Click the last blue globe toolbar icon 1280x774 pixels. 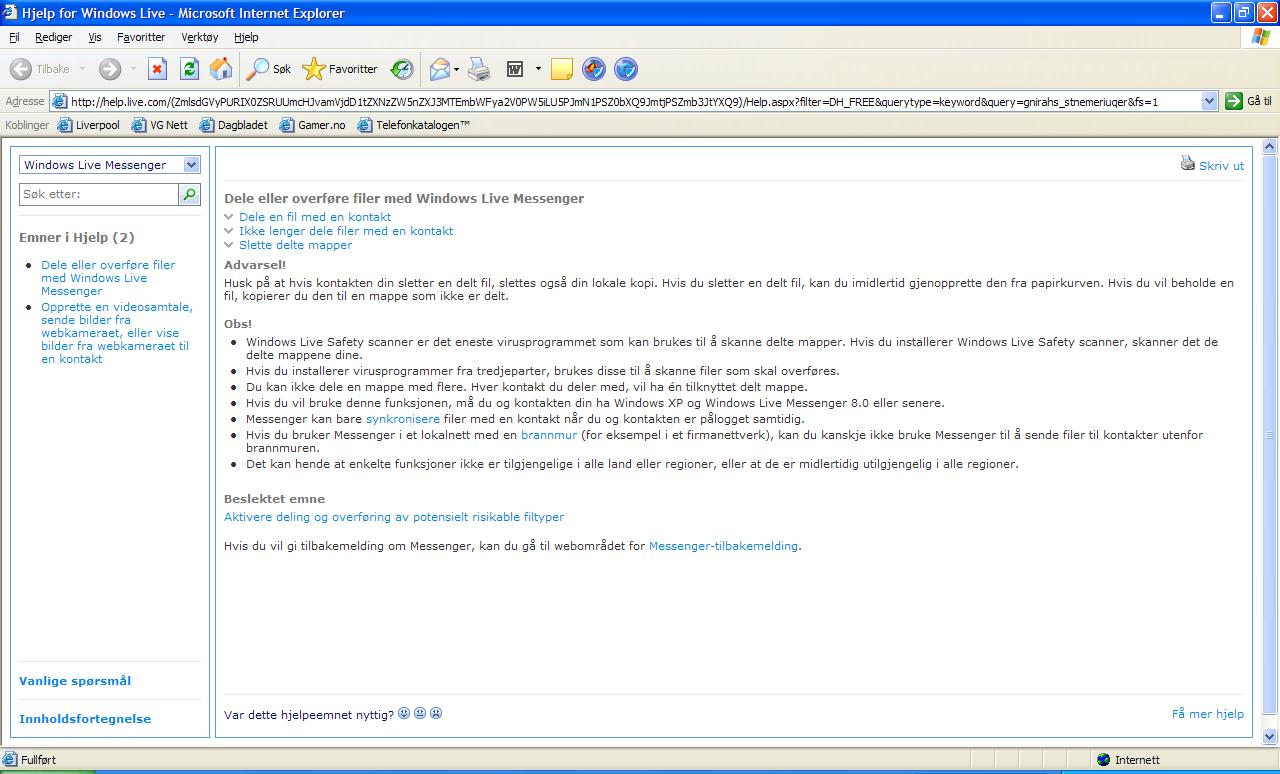626,69
